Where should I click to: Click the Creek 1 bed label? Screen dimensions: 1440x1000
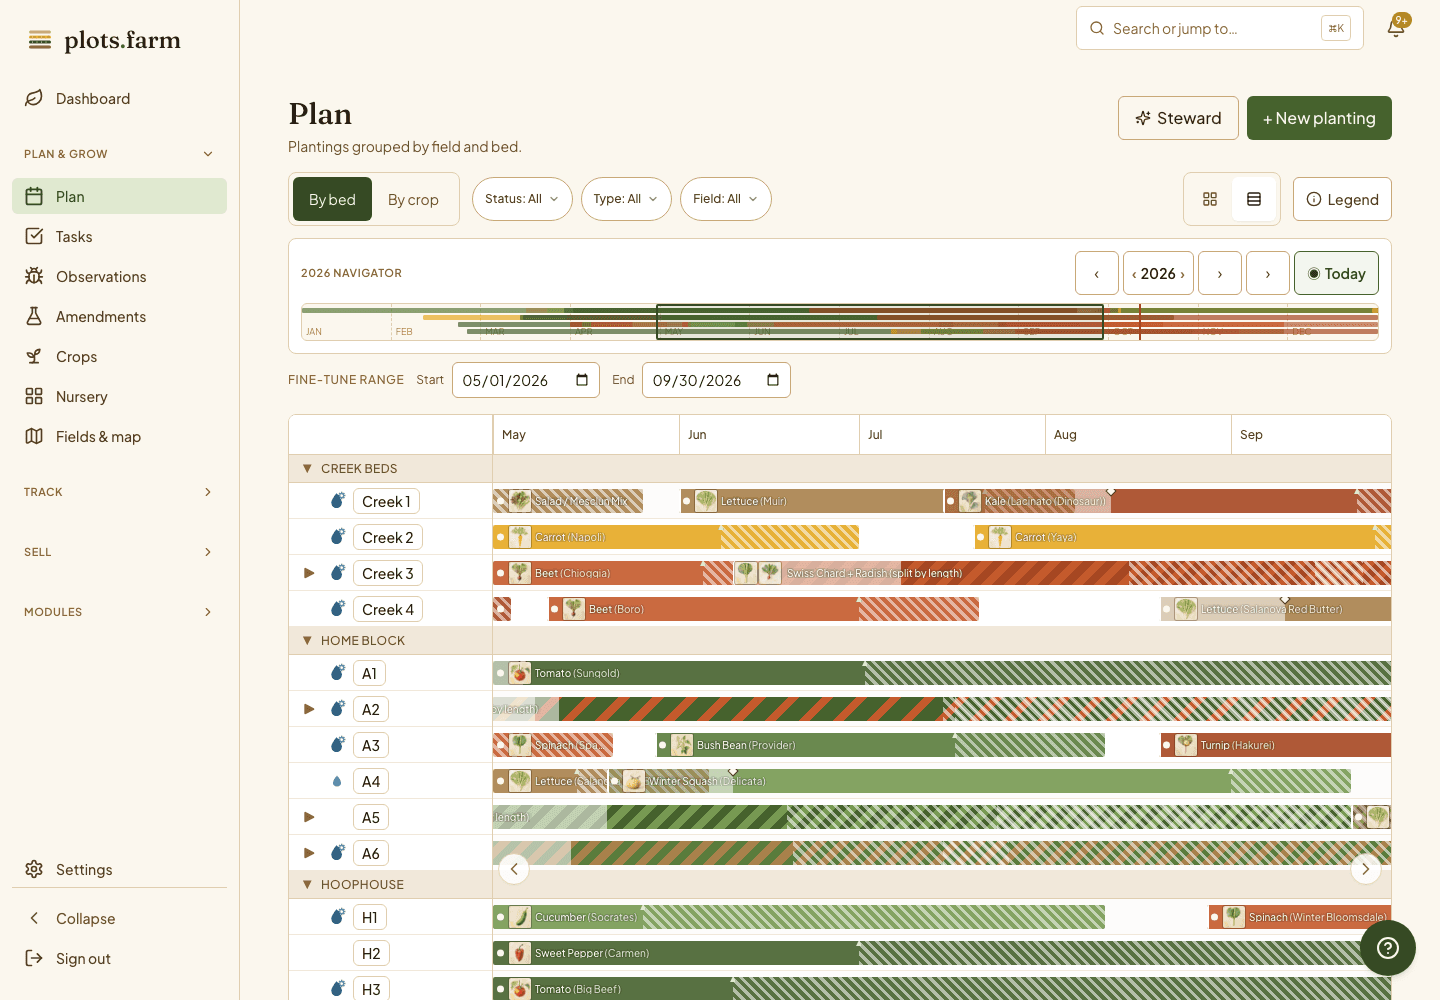pos(386,501)
